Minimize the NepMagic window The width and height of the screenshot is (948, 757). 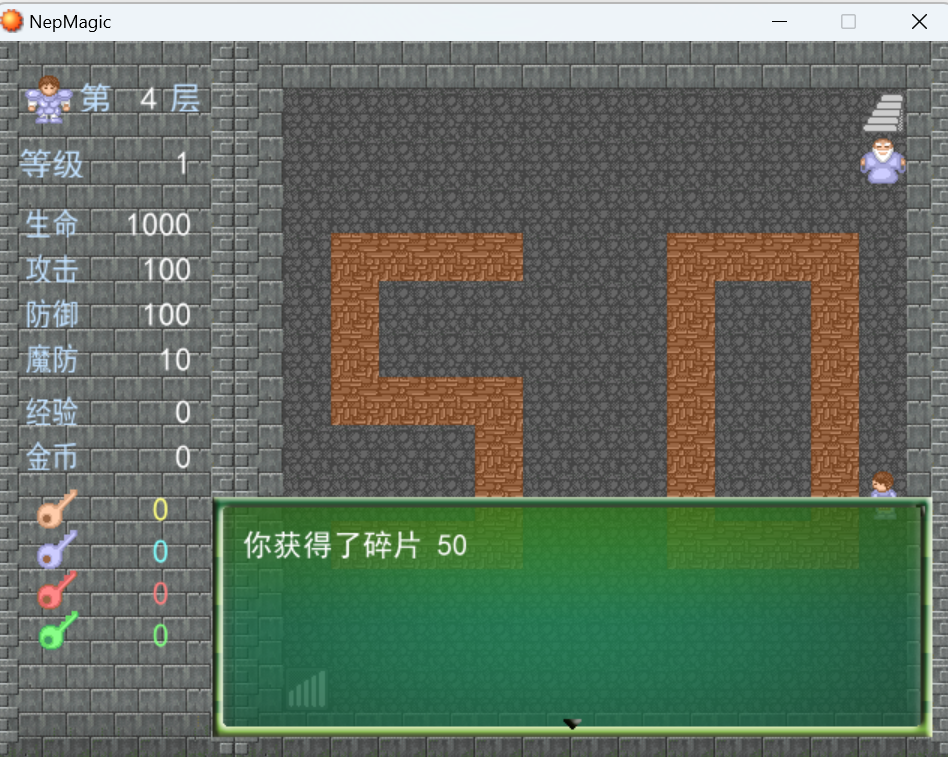(779, 22)
